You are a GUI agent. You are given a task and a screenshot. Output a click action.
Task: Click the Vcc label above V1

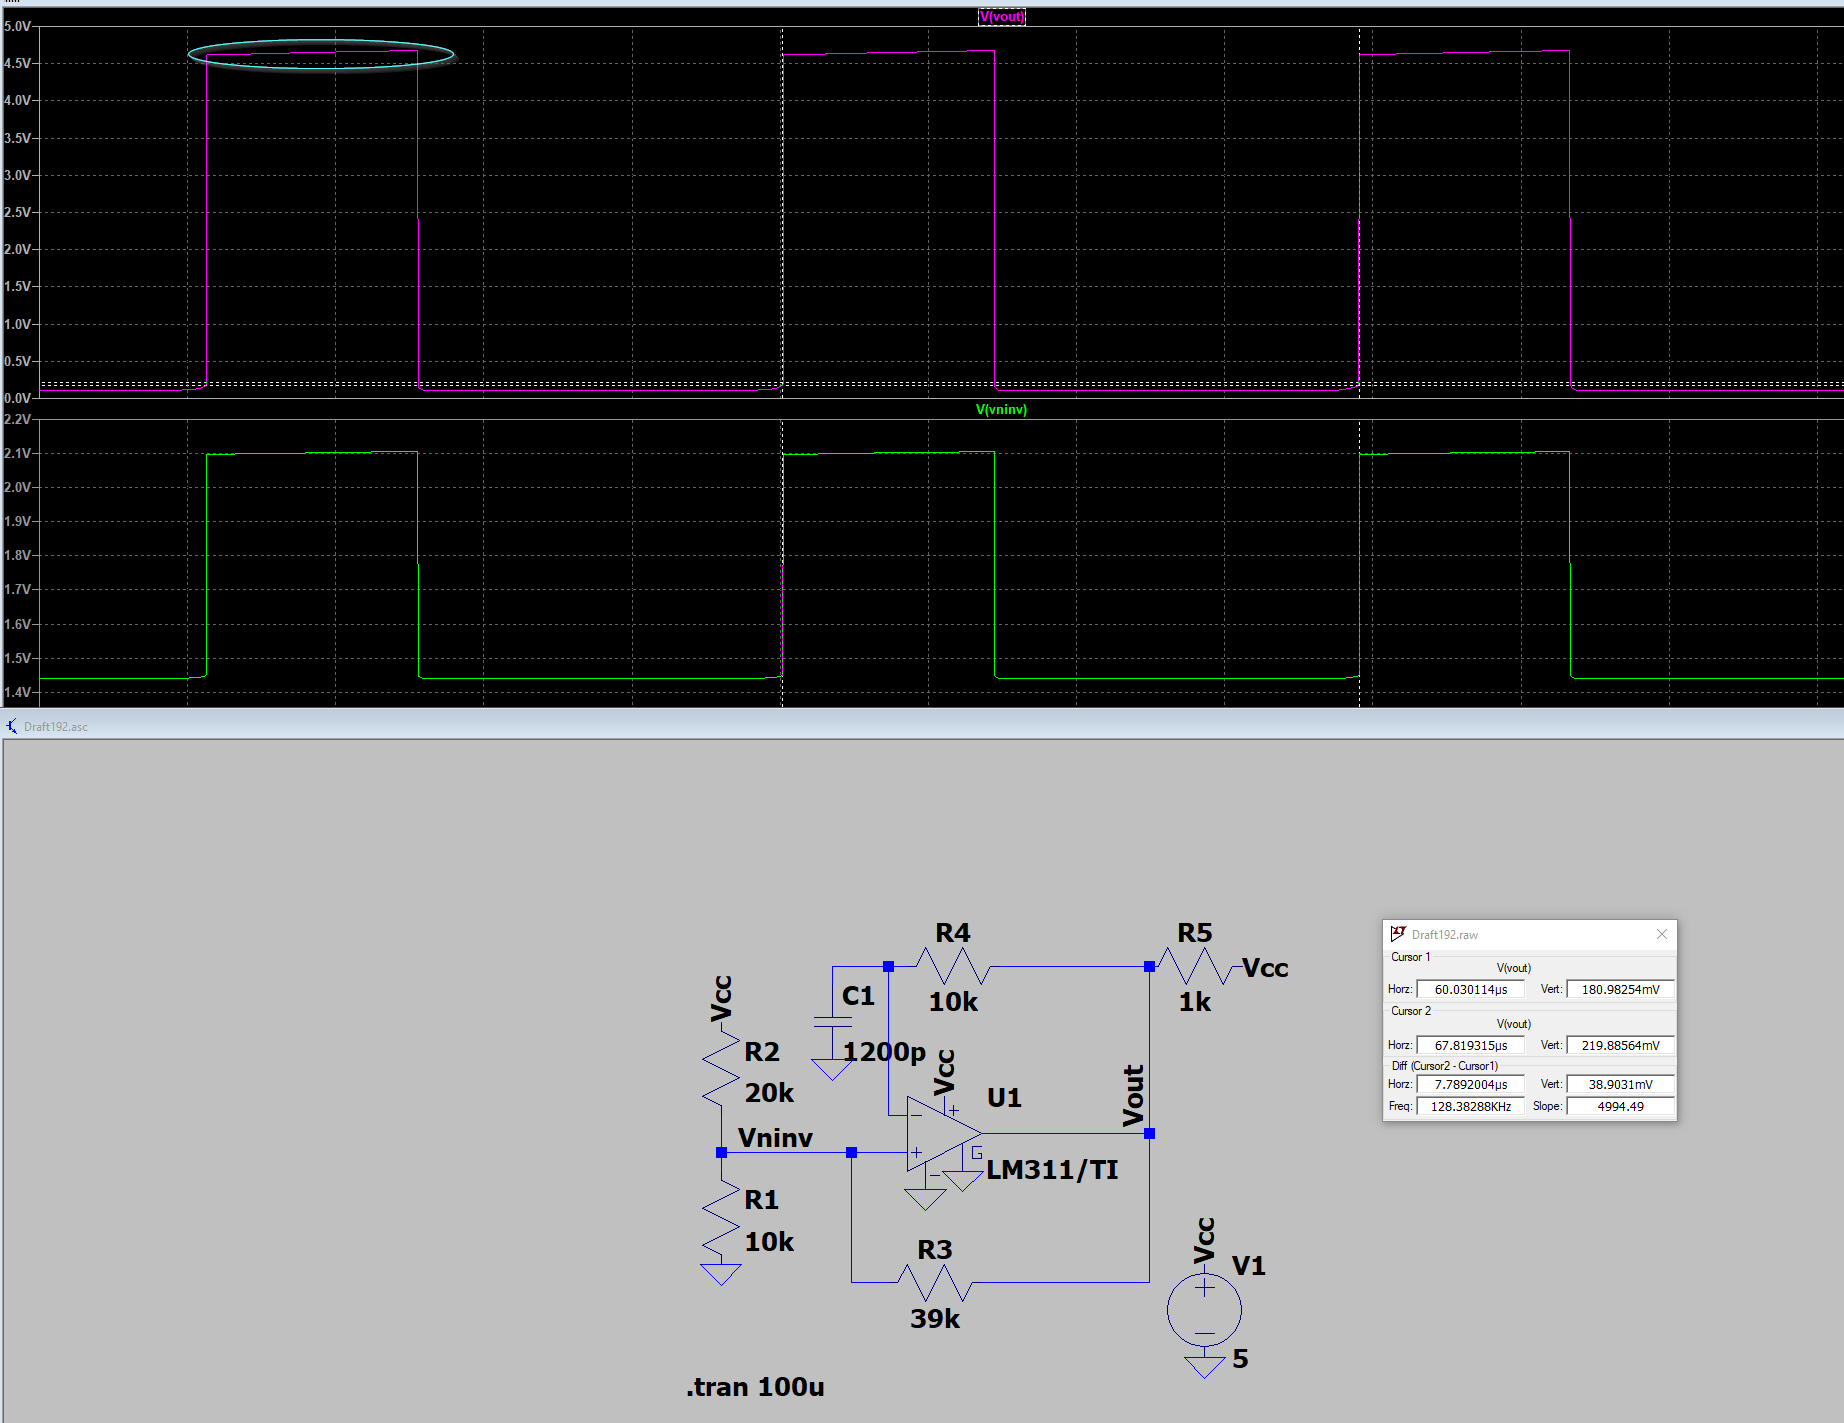coord(1204,1240)
